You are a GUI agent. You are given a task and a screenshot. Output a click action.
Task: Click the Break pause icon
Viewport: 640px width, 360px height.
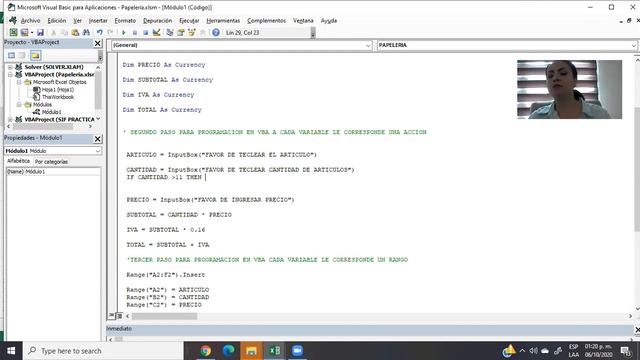click(x=135, y=32)
